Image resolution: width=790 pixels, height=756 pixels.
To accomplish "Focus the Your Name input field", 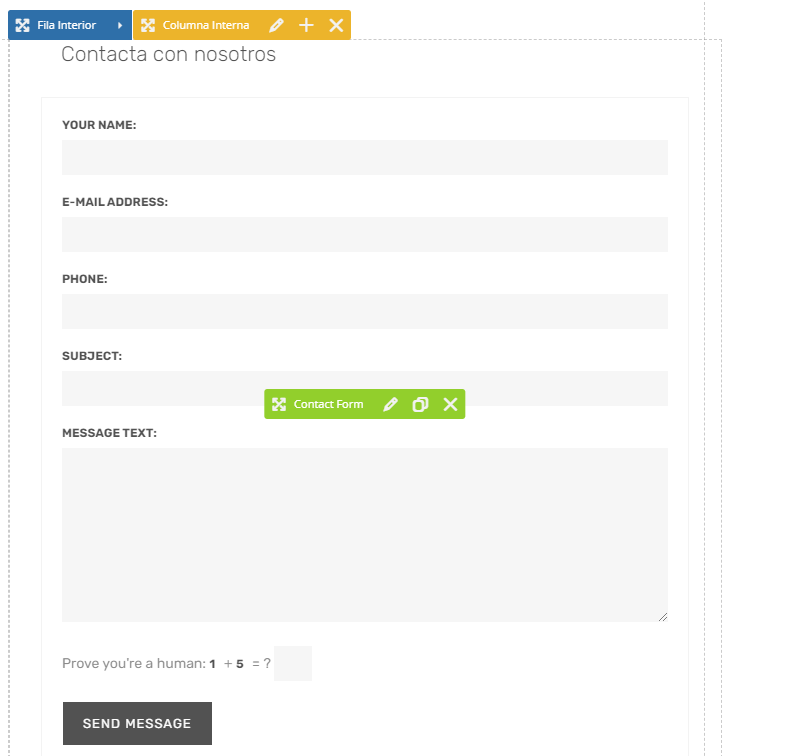I will (365, 158).
